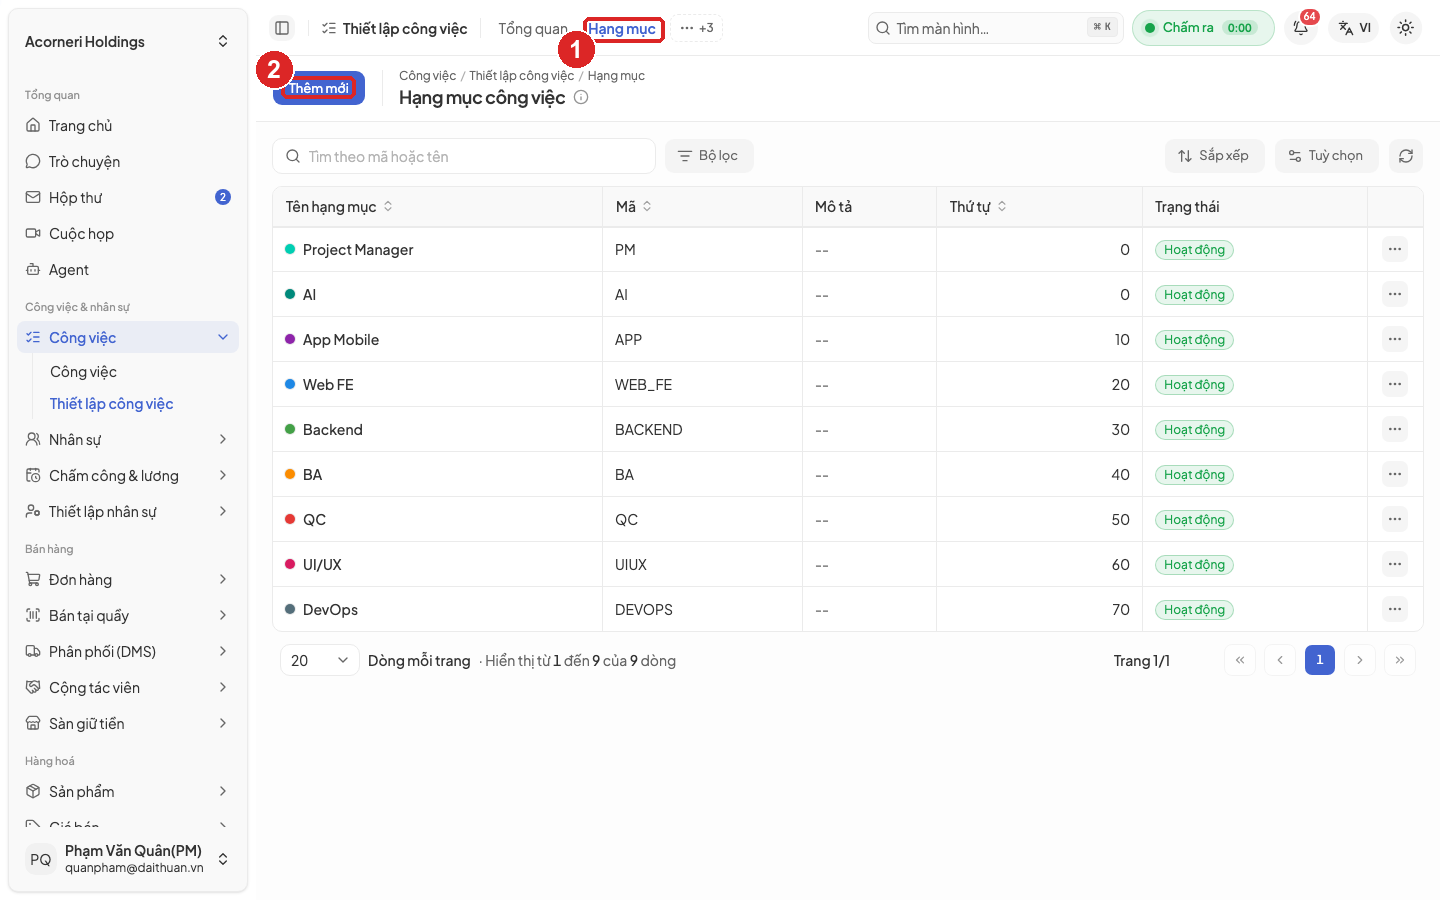1440x900 pixels.
Task: Click info icon beside Hạng mục công việc
Action: click(x=581, y=97)
